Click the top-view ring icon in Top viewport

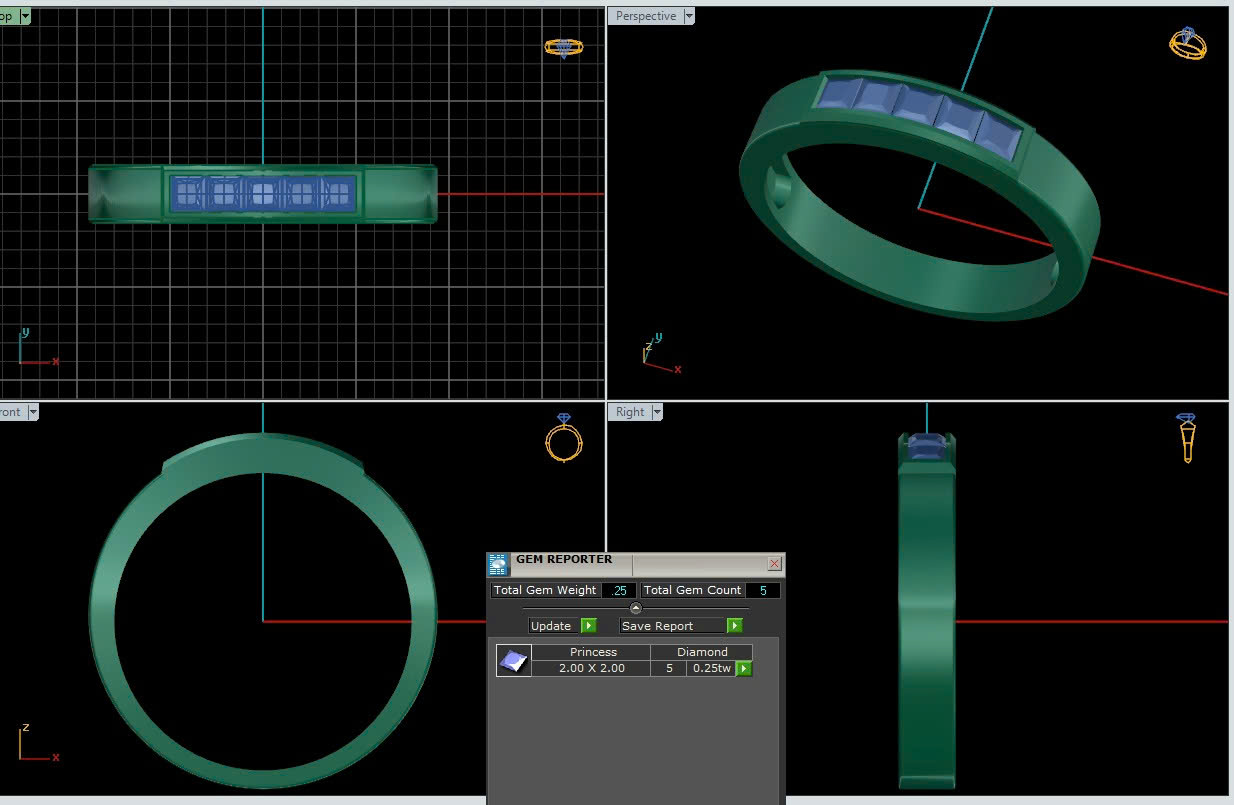tap(563, 47)
